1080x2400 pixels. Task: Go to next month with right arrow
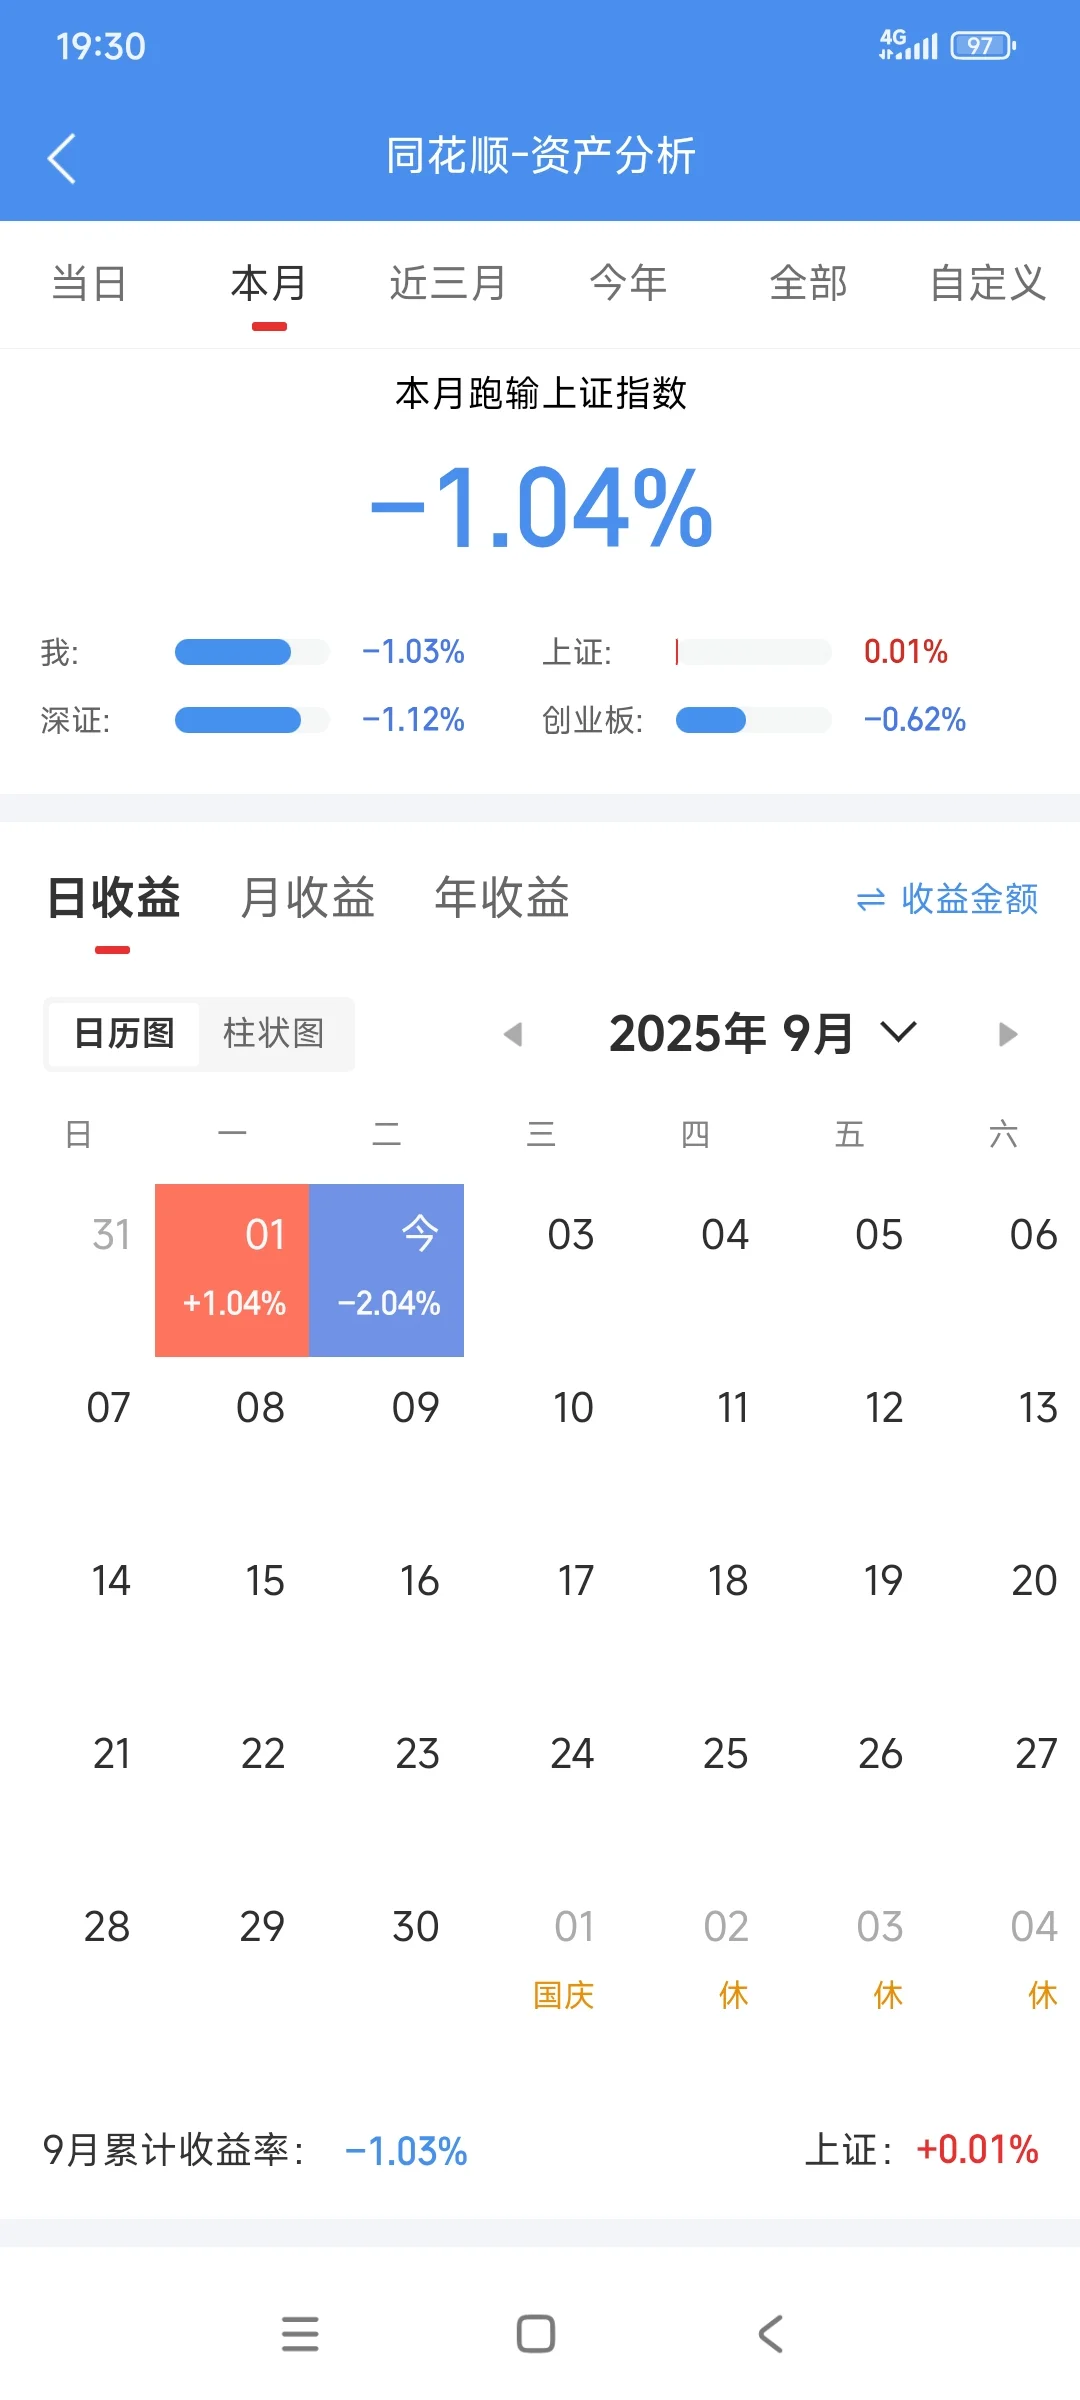pos(1007,1034)
